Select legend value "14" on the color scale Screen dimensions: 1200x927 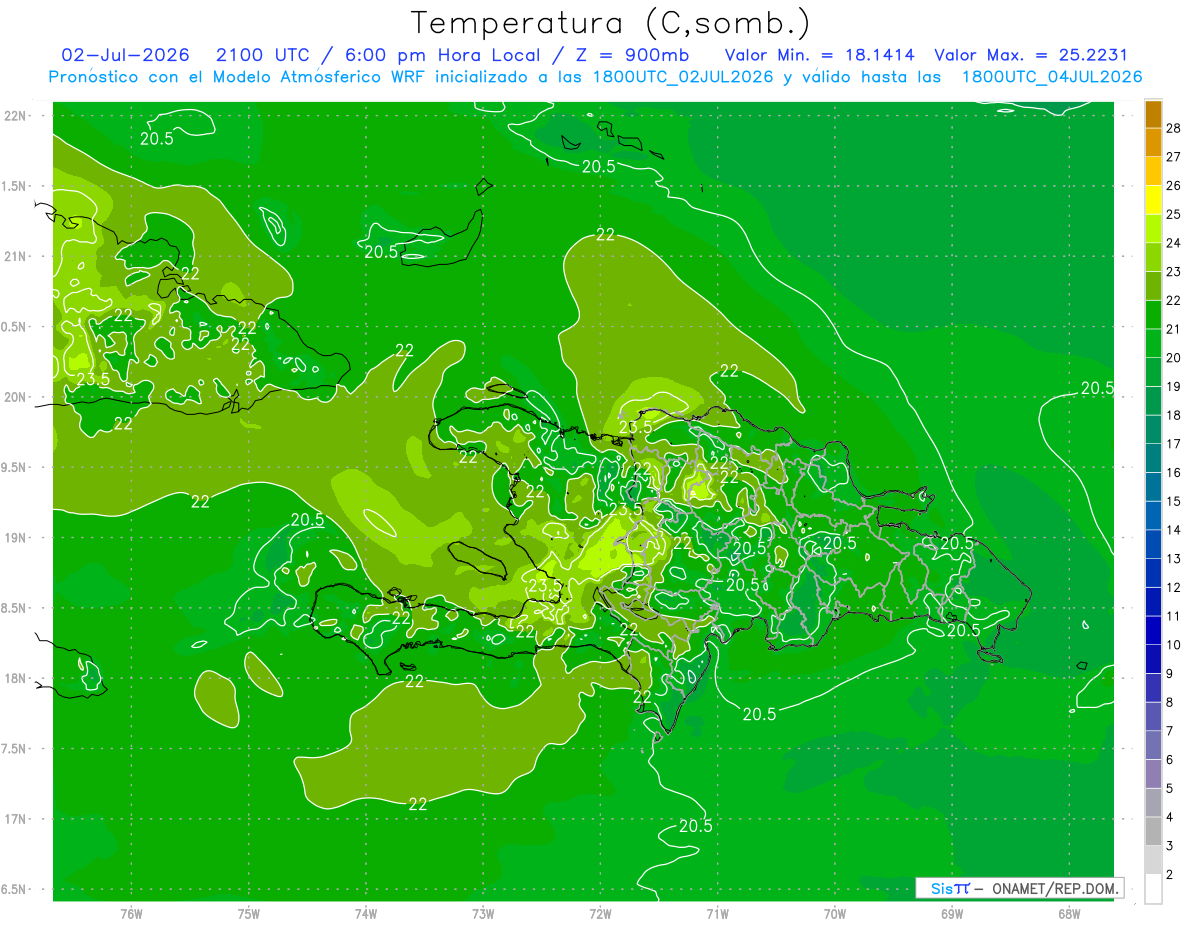point(1174,530)
